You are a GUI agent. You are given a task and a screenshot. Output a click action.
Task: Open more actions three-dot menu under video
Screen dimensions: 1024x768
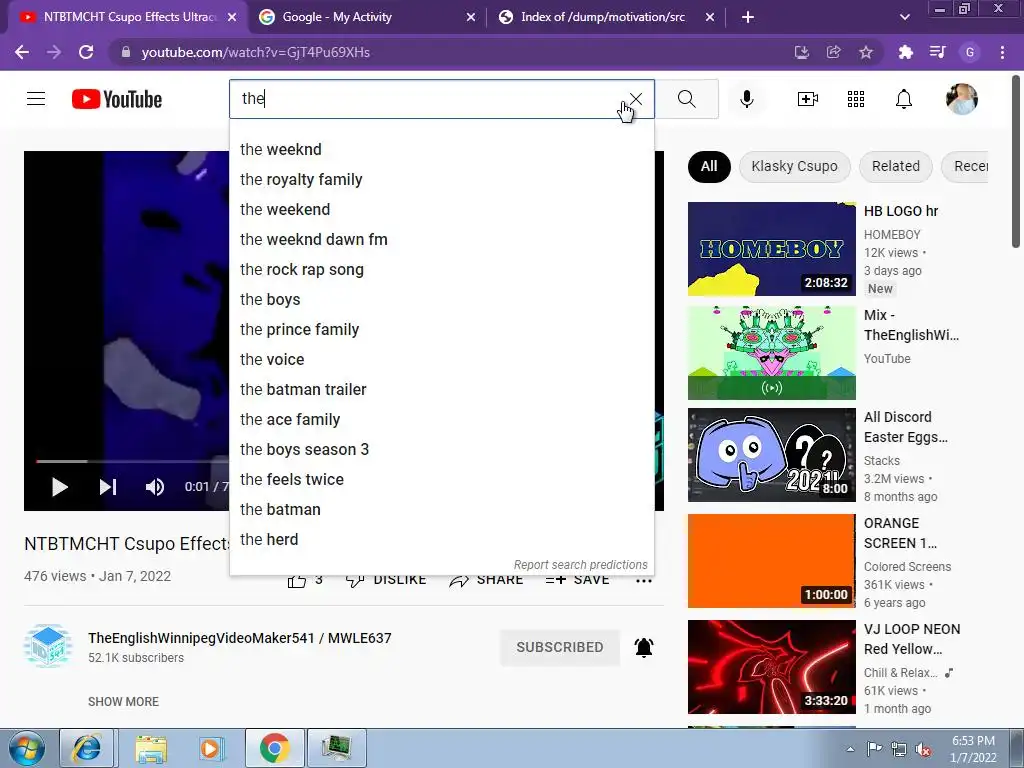[x=644, y=581]
